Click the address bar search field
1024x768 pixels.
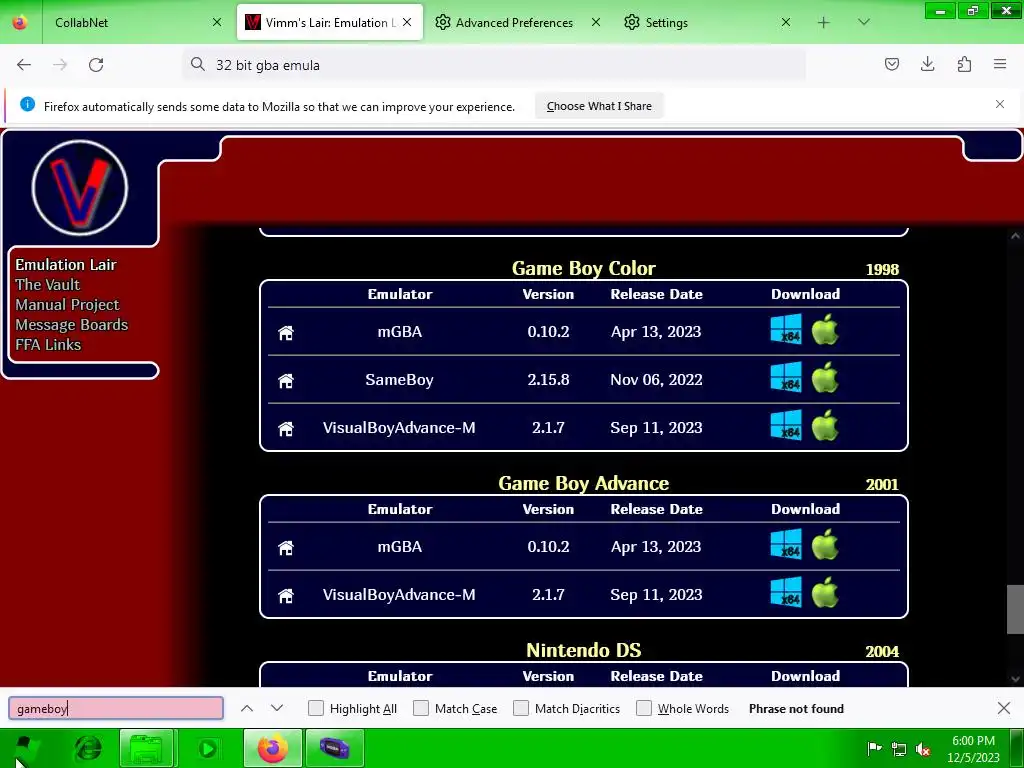(x=494, y=65)
